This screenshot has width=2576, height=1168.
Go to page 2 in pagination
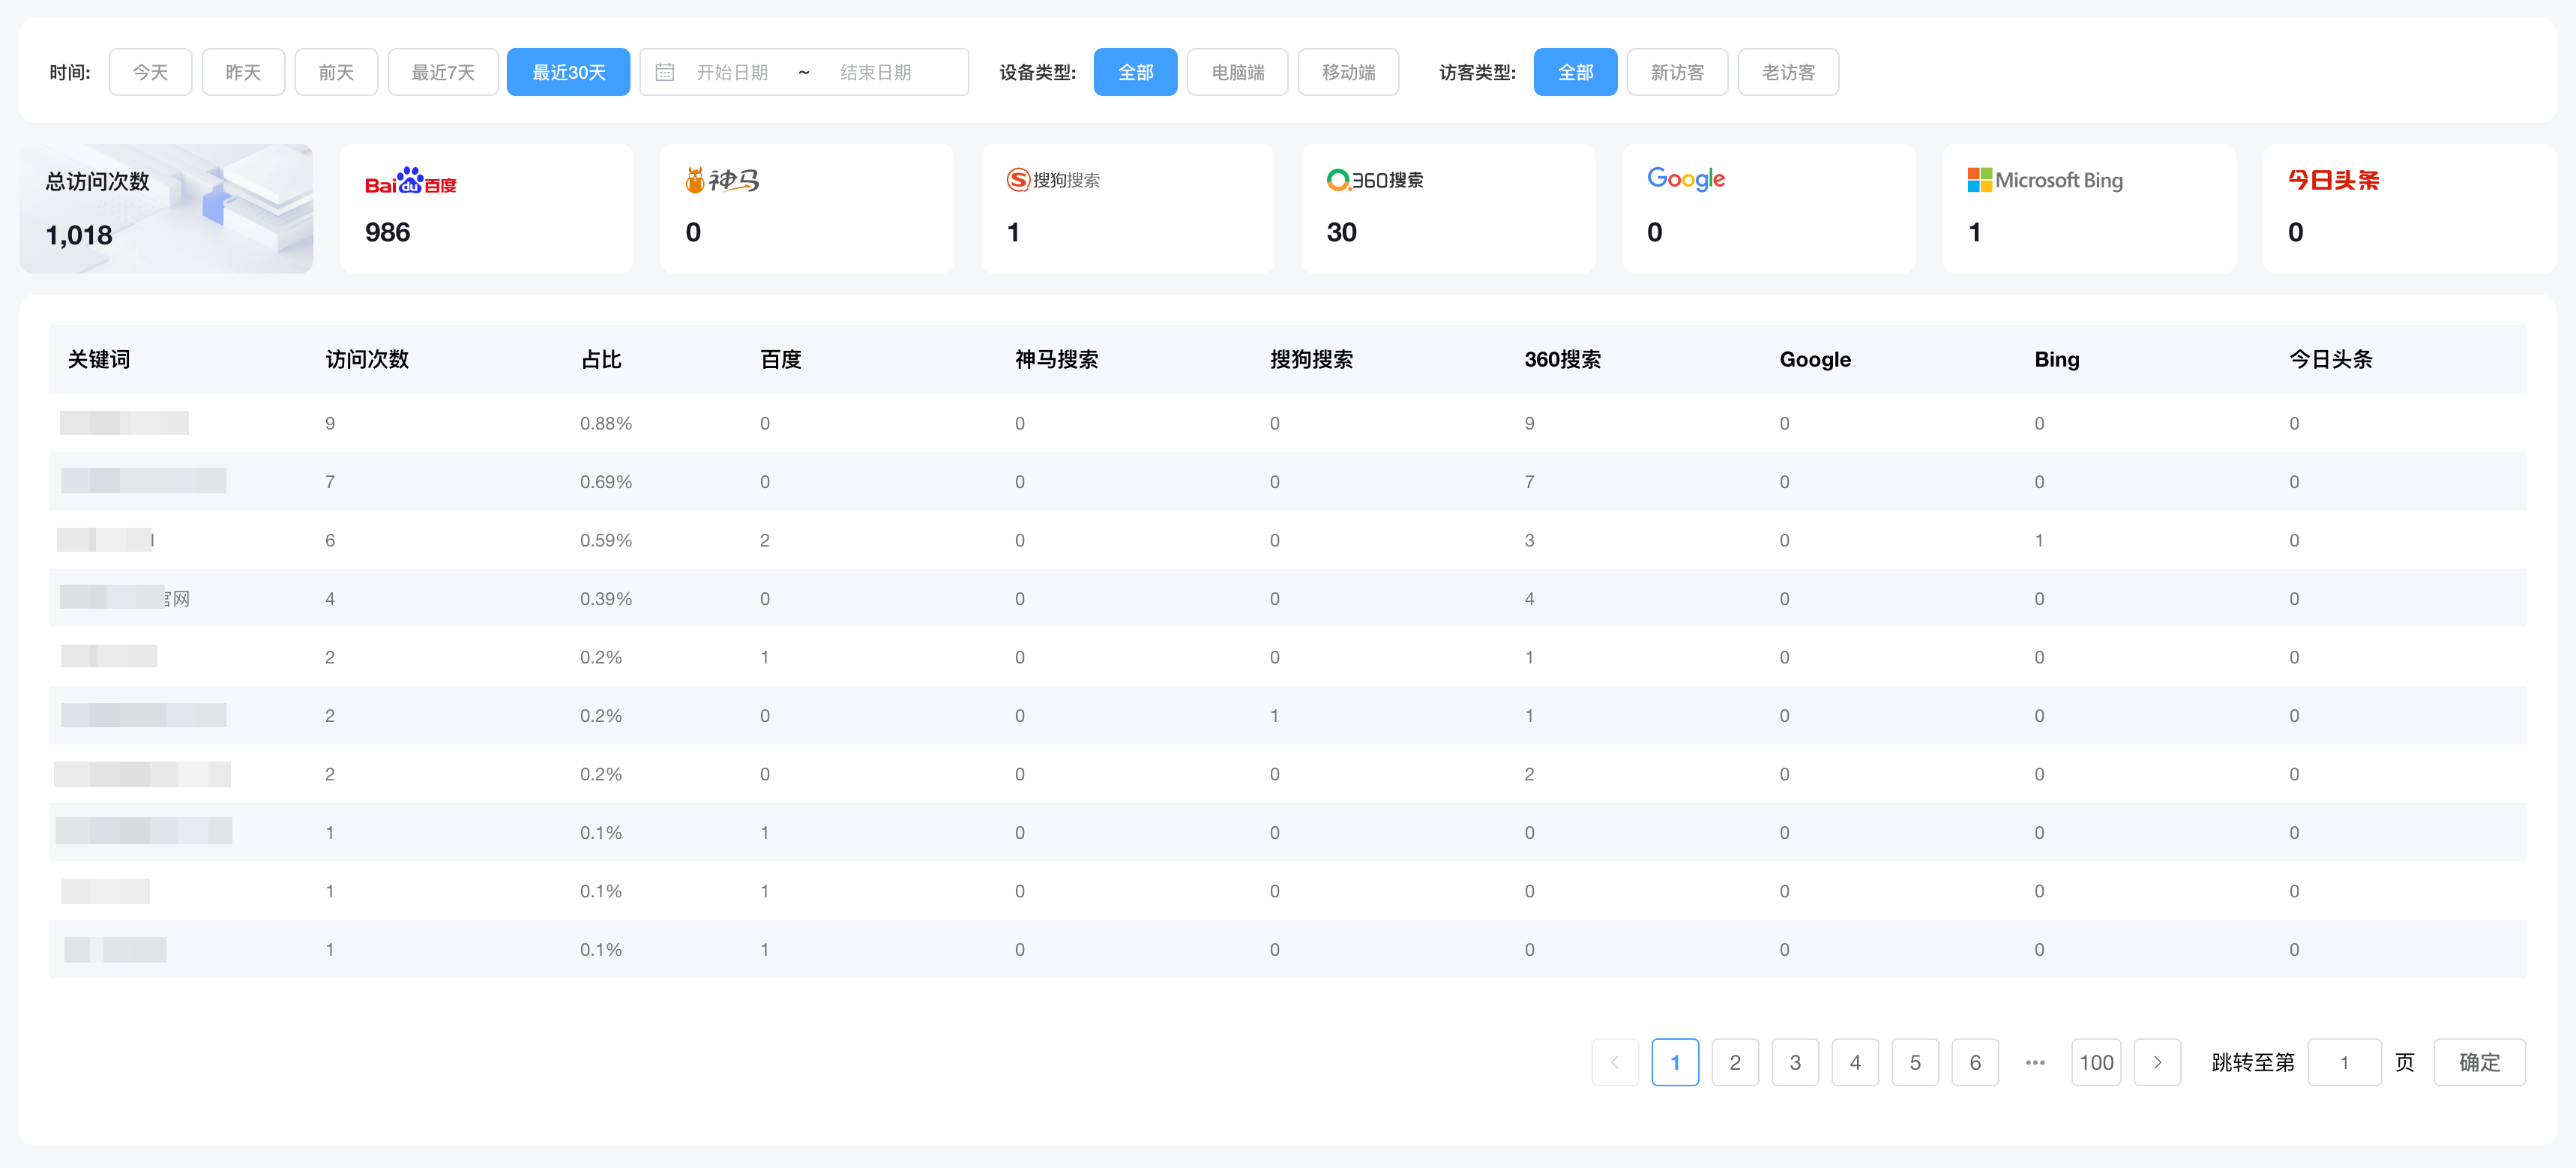(x=1735, y=1062)
